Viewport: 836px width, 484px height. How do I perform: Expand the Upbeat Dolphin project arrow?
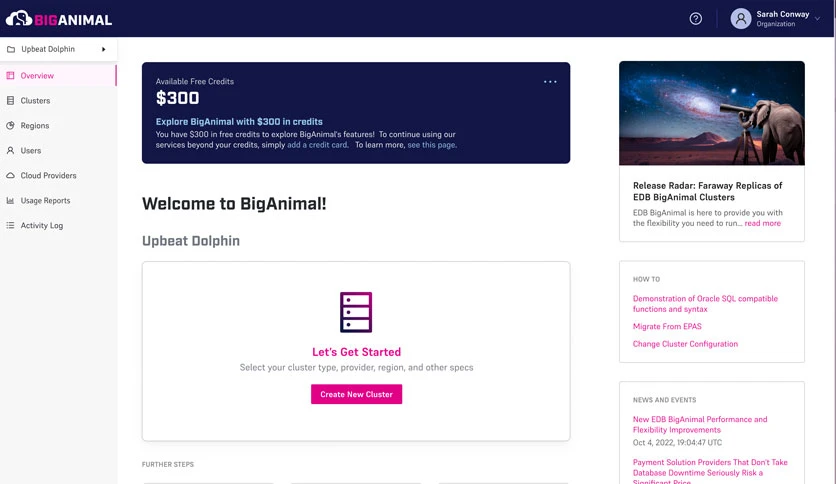tap(103, 49)
